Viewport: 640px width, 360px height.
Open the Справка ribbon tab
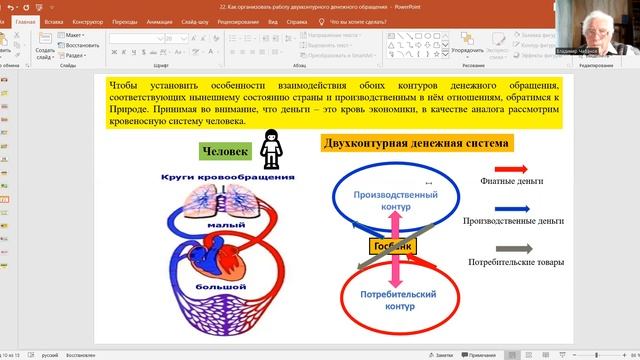click(297, 22)
